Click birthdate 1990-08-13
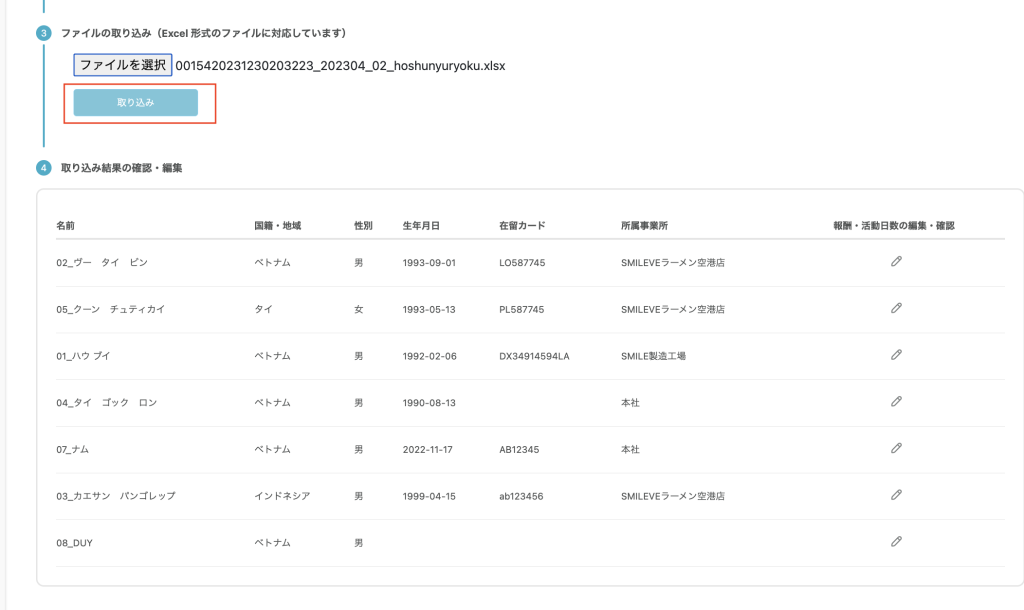 429,403
